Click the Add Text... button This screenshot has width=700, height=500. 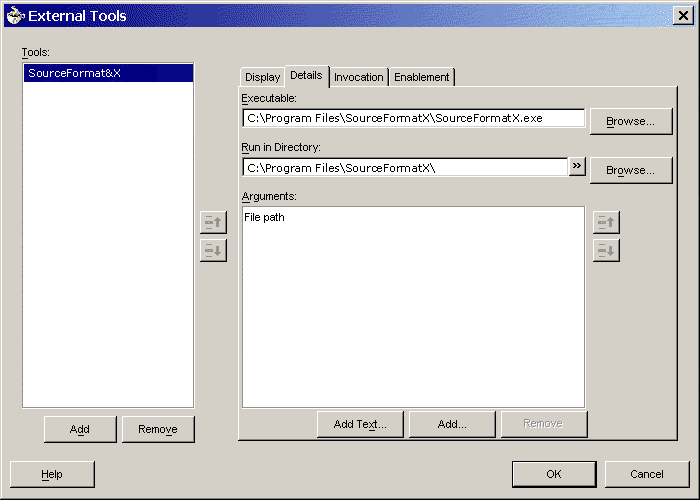(360, 424)
